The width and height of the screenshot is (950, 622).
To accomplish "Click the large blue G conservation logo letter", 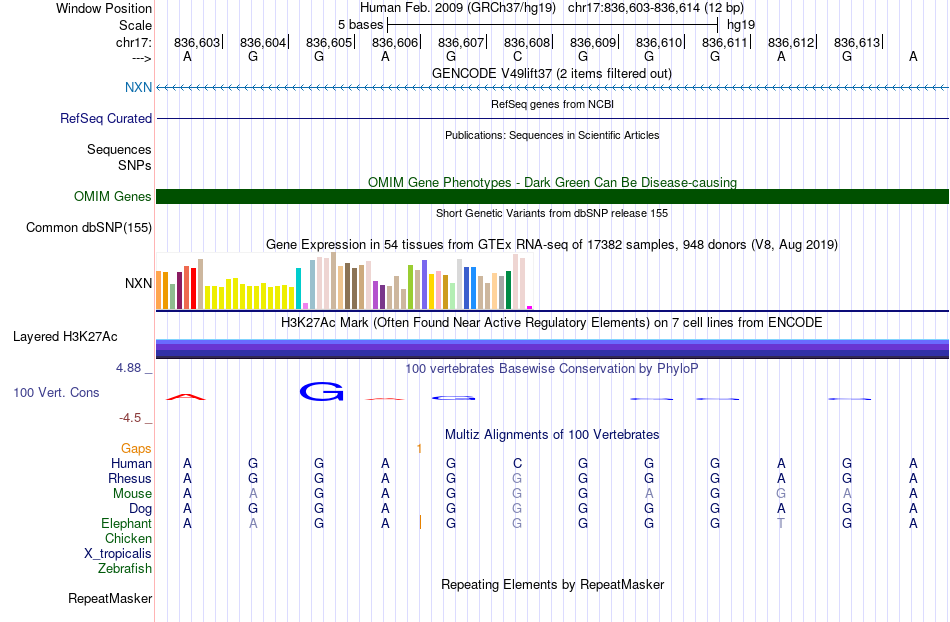I will (x=322, y=392).
